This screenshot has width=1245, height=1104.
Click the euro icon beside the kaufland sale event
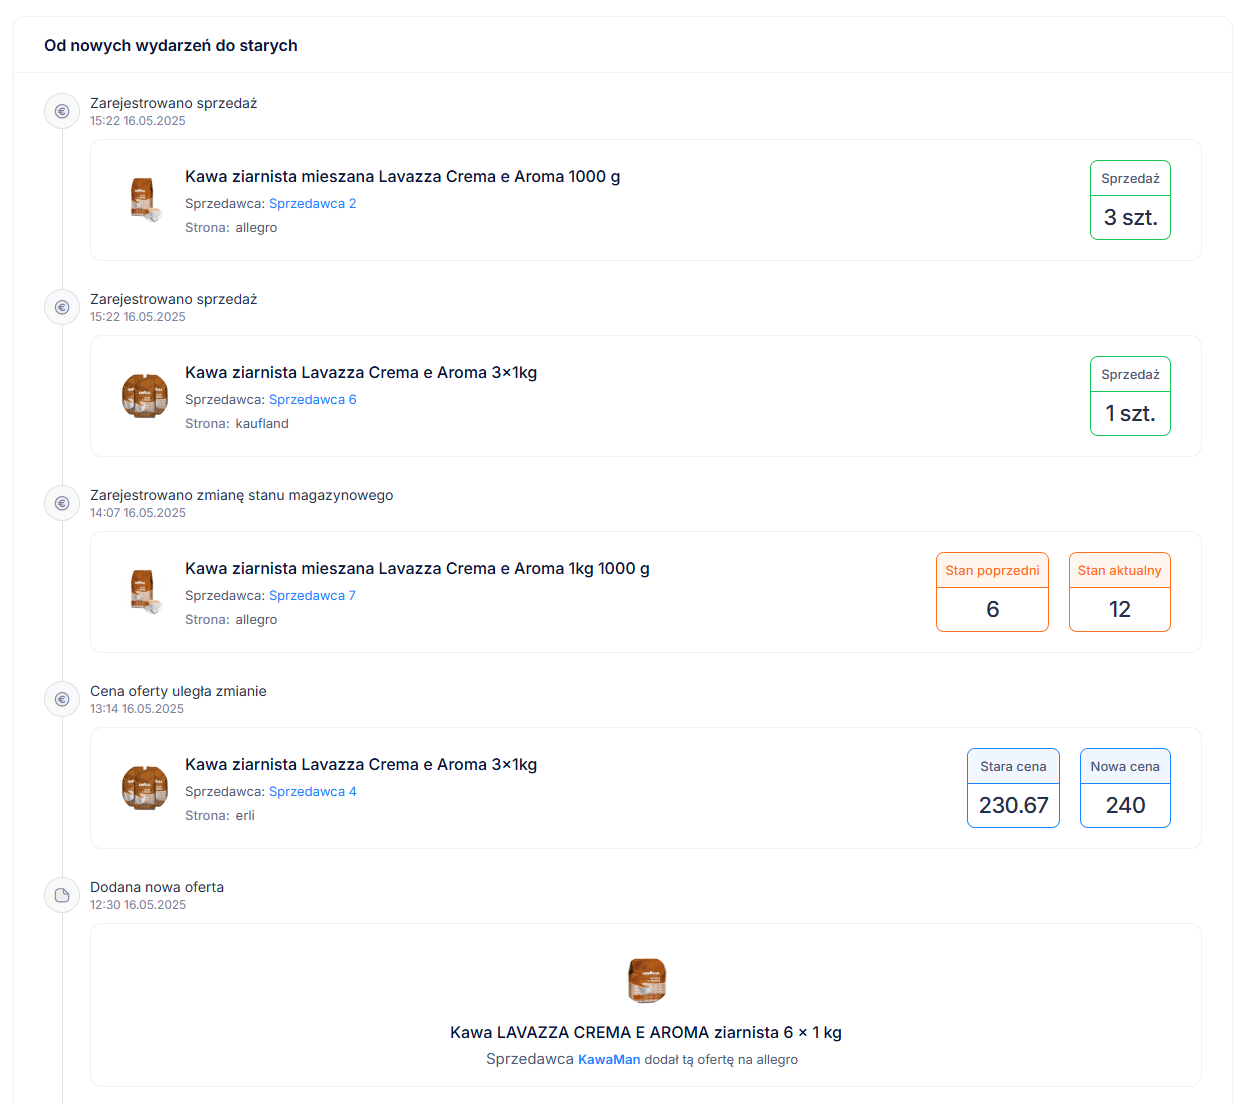pos(62,307)
